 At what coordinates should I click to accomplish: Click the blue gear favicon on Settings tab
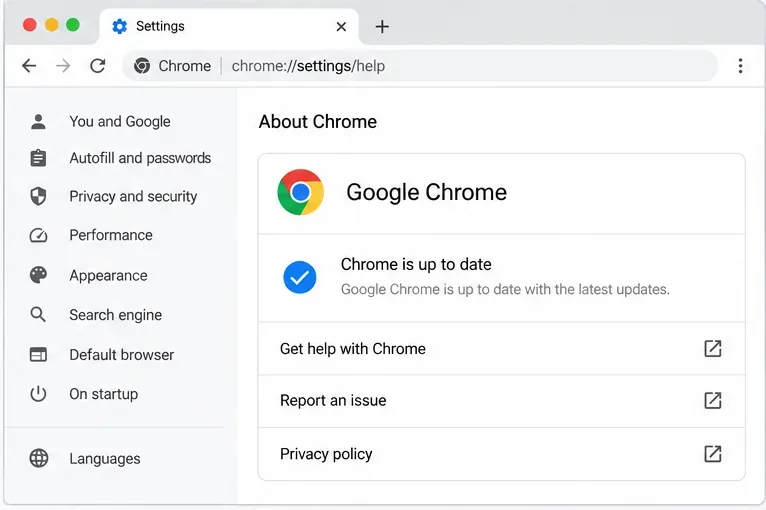tap(120, 26)
